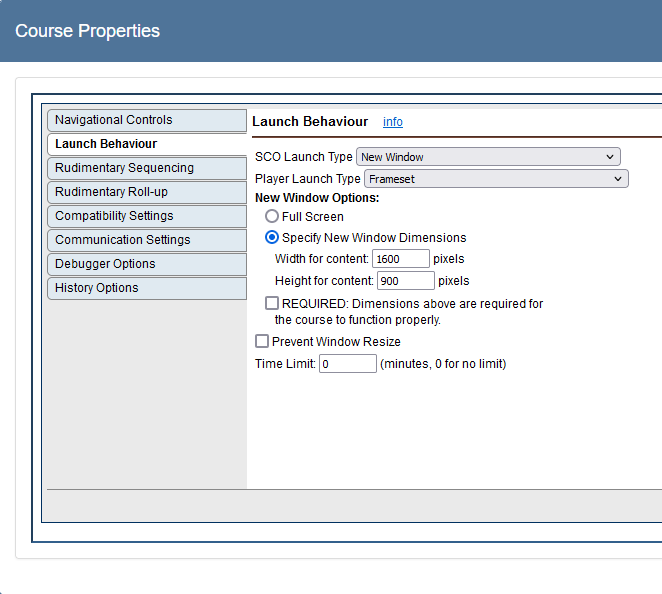This screenshot has height=594, width=662.
Task: Tick the Prevent Window Resize checkbox
Action: point(263,342)
